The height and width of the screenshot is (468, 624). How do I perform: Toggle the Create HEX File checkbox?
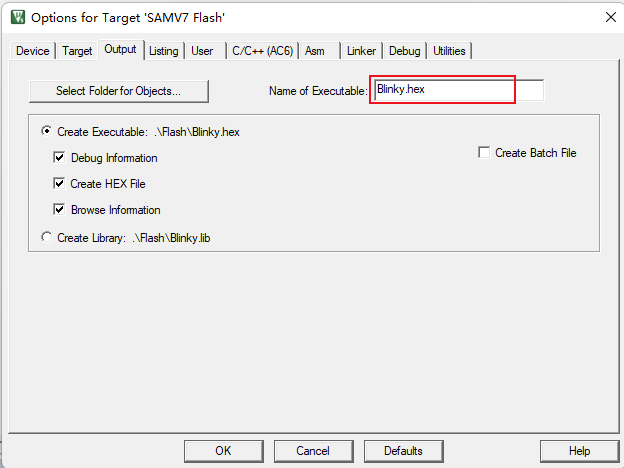(x=59, y=183)
